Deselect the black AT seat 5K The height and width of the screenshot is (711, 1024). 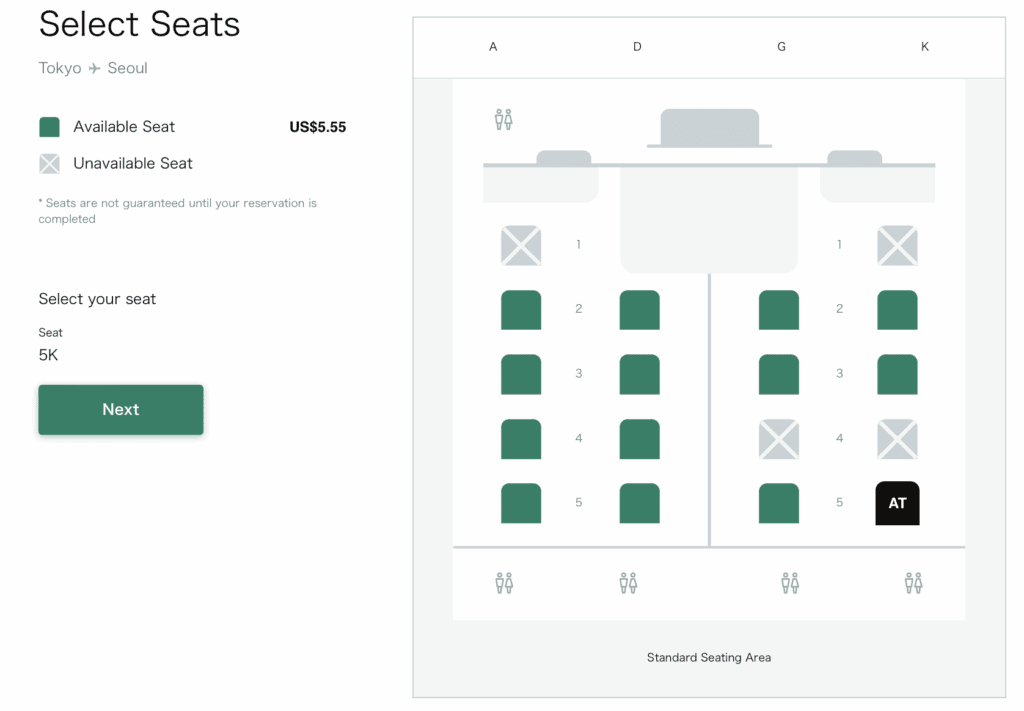(x=897, y=503)
